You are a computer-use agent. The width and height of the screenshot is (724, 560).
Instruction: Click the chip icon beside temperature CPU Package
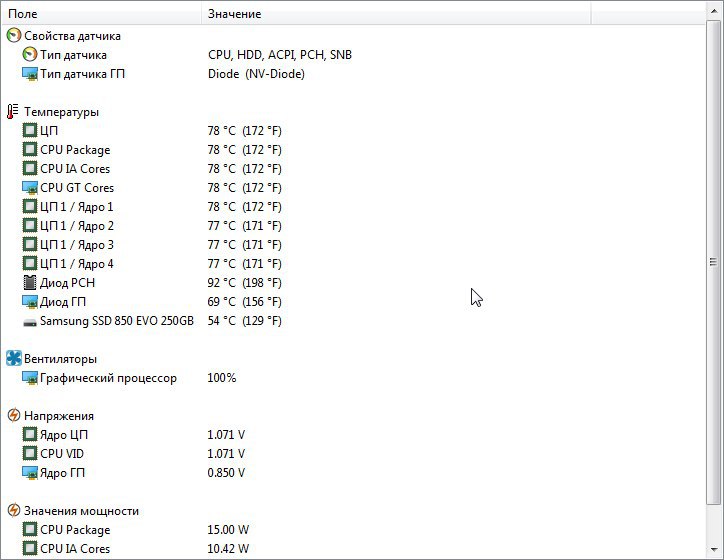pyautogui.click(x=30, y=150)
